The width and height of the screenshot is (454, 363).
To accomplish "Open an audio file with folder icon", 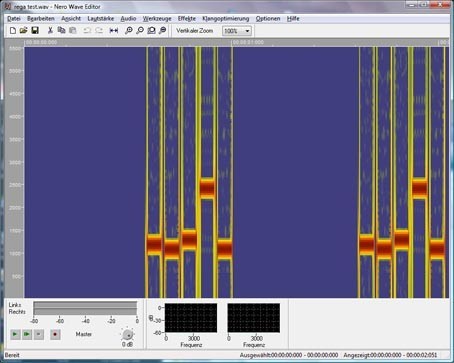I will [x=23, y=31].
